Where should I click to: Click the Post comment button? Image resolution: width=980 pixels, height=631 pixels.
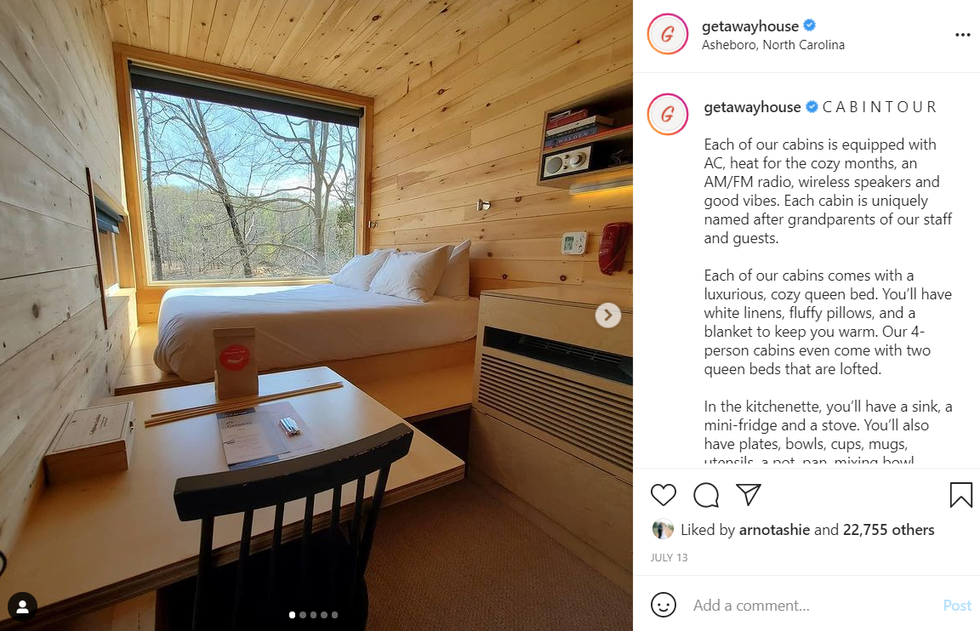(957, 605)
